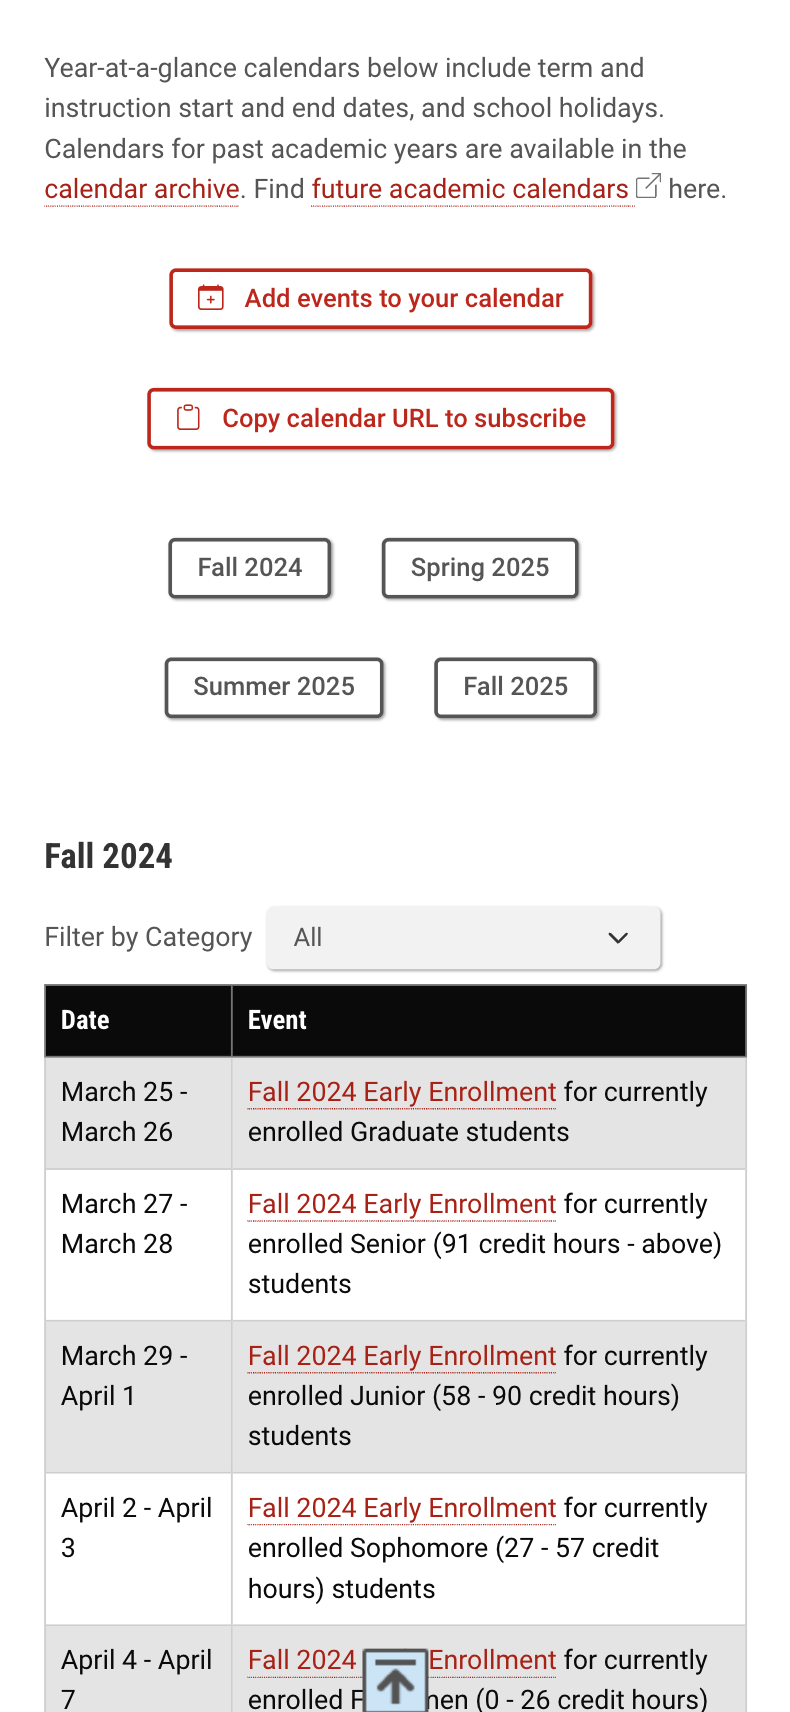790x1712 pixels.
Task: Click the Event column header
Action: pyautogui.click(x=278, y=1020)
